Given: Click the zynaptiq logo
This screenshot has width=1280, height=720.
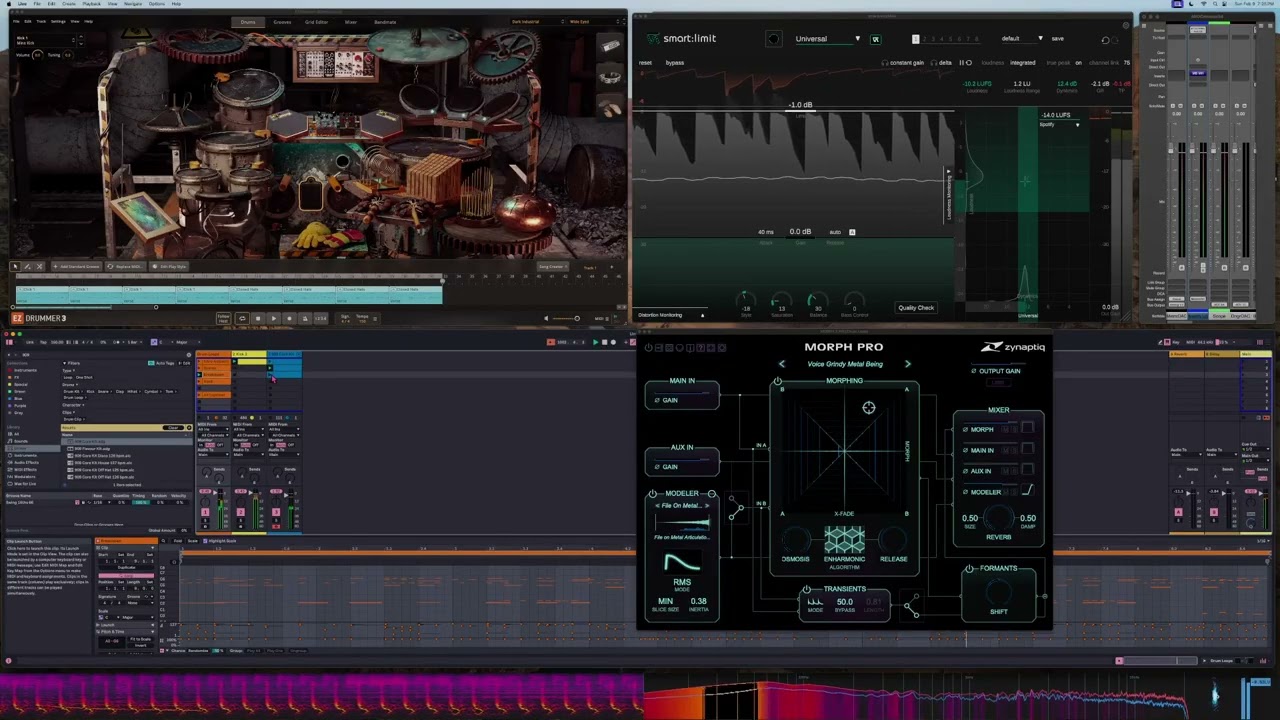Looking at the screenshot, I should click(1012, 347).
